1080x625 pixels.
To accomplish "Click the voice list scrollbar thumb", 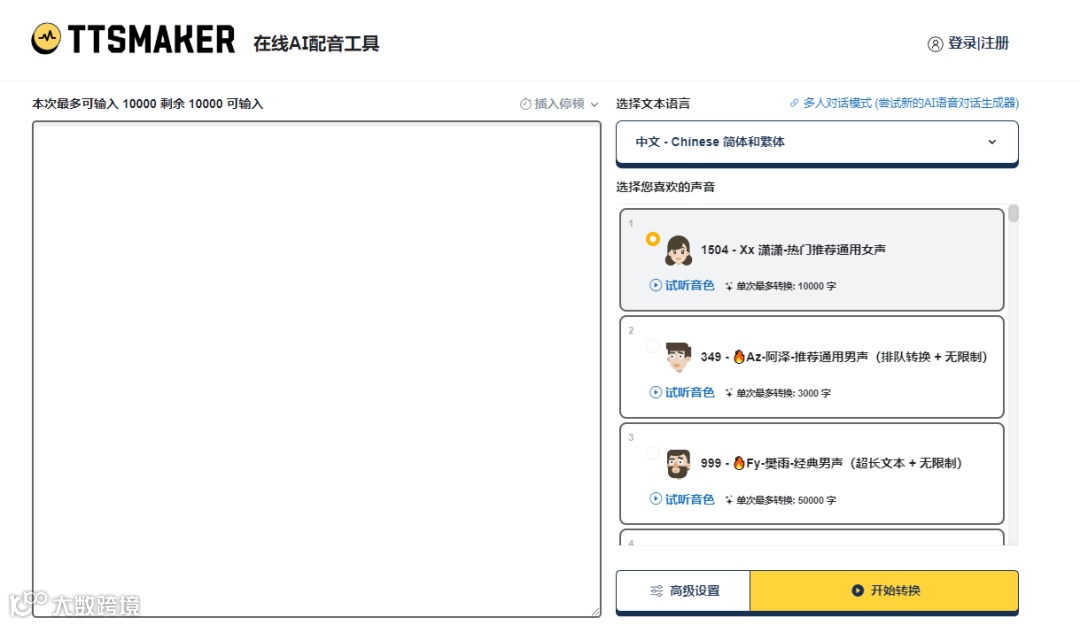I will [1013, 213].
